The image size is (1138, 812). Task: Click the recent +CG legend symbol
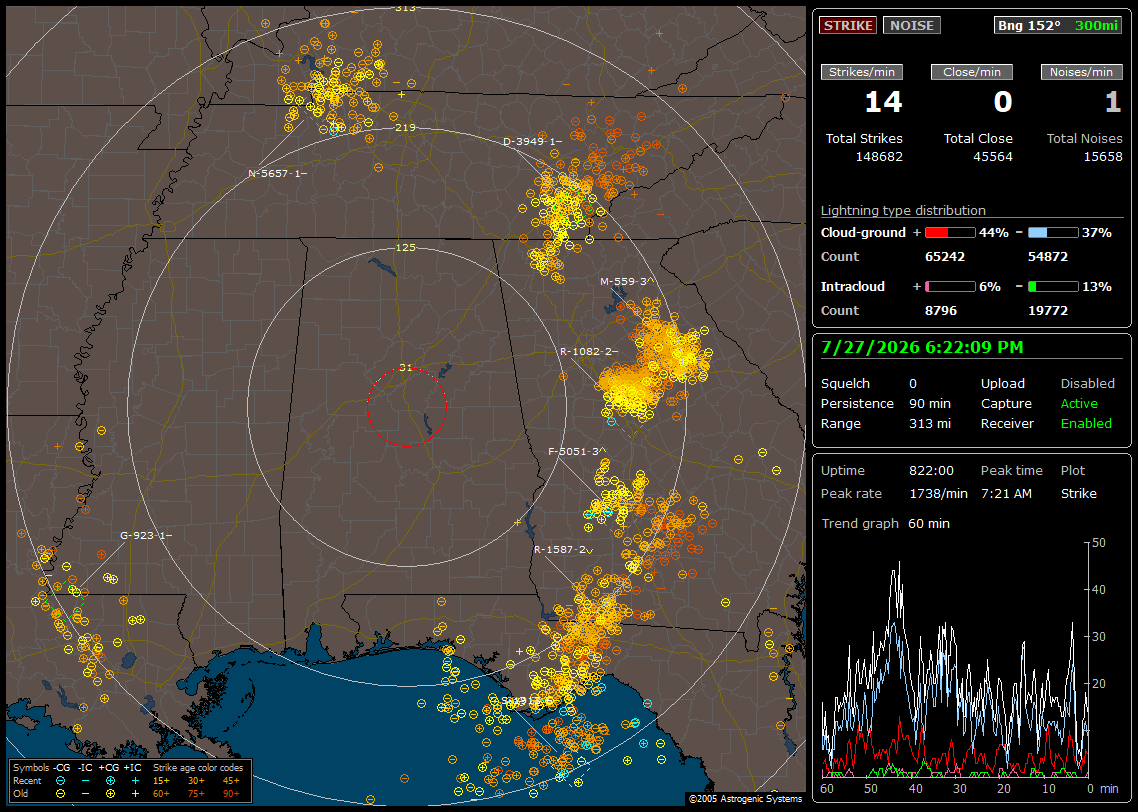(x=110, y=781)
